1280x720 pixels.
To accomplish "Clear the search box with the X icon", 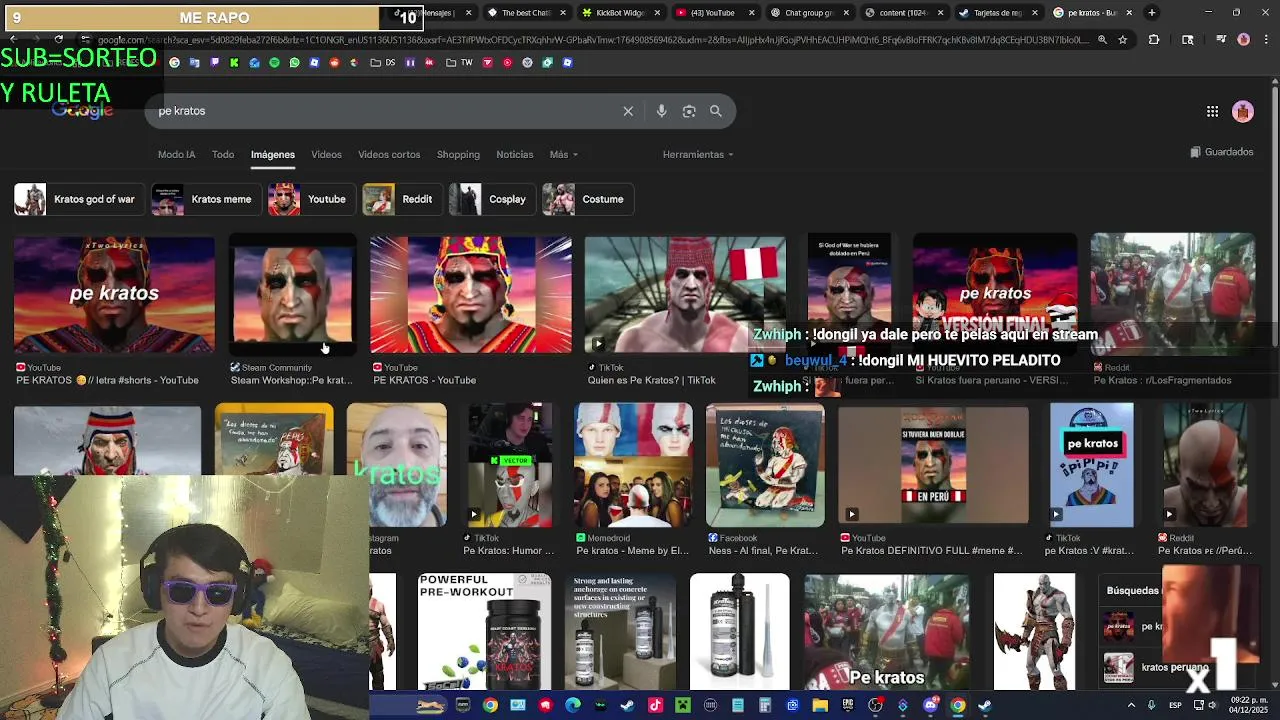I will pos(628,111).
